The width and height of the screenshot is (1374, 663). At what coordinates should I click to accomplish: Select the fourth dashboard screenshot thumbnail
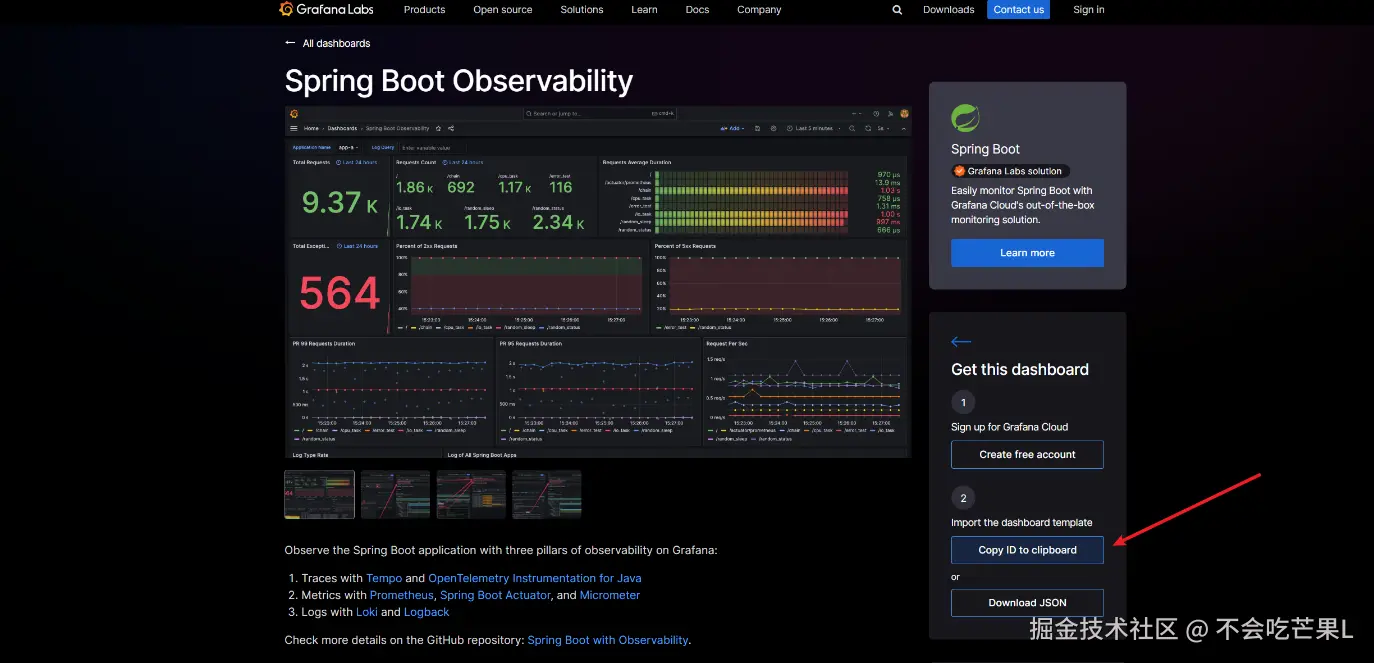coord(547,495)
